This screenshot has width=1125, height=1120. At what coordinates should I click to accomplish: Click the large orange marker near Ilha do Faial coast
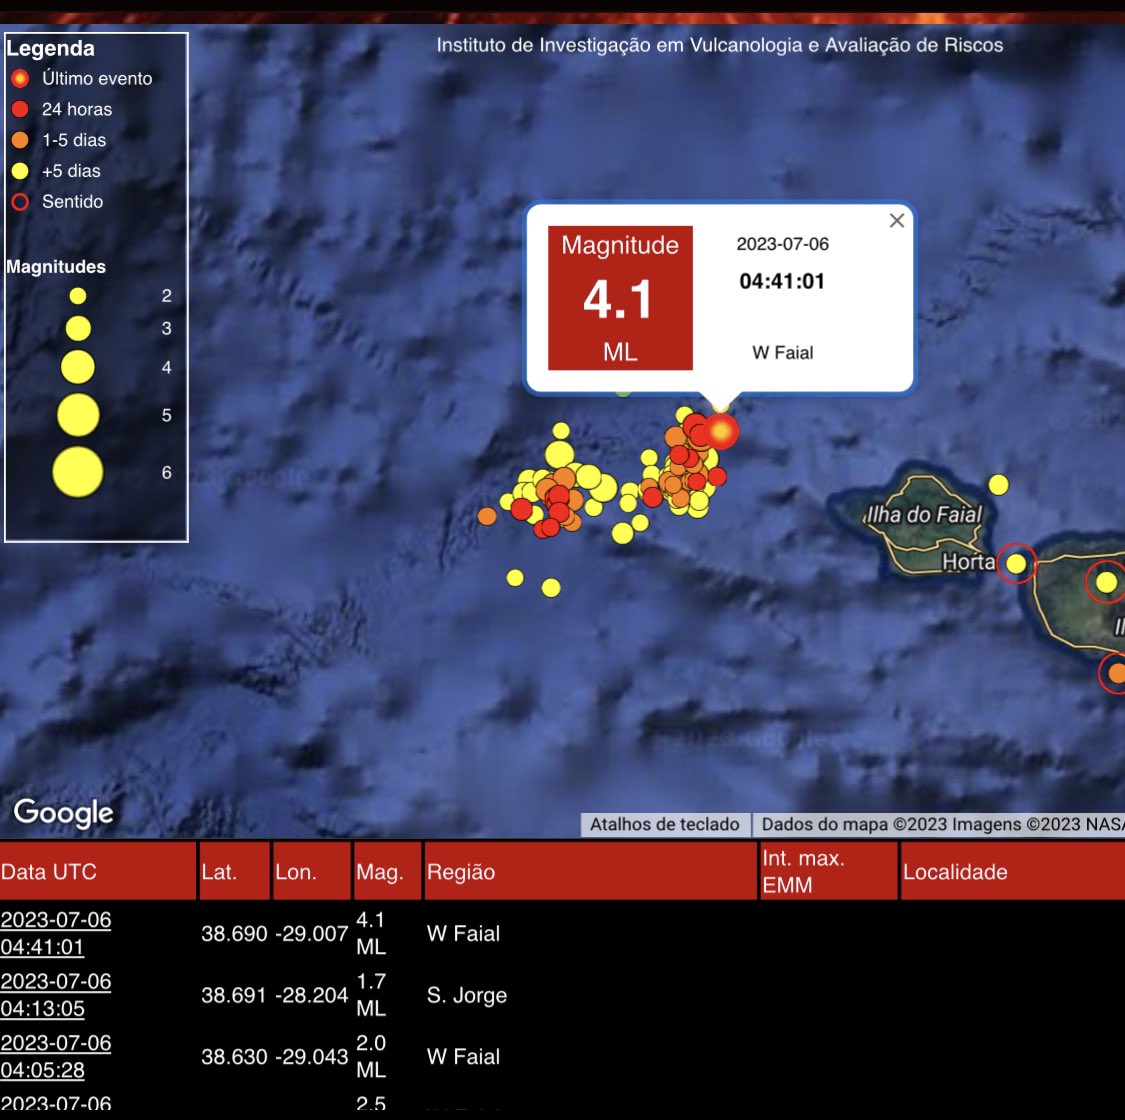point(1116,674)
